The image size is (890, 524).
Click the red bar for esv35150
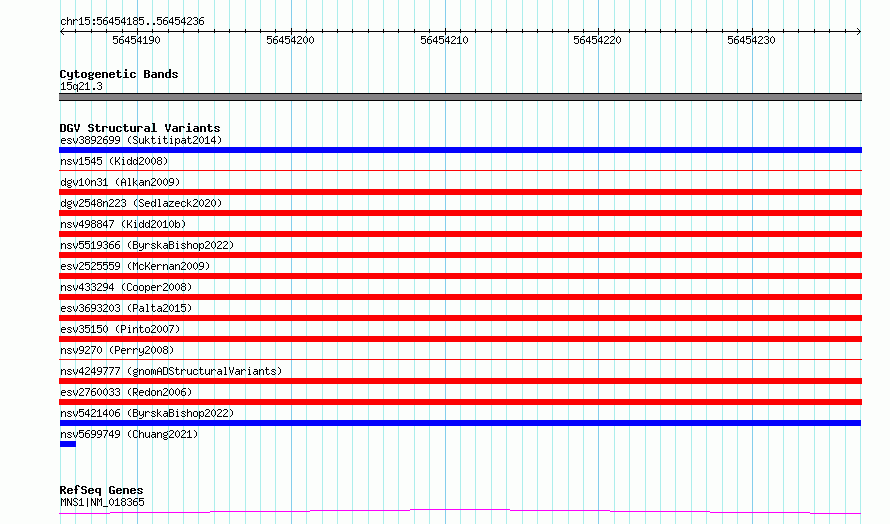click(460, 339)
